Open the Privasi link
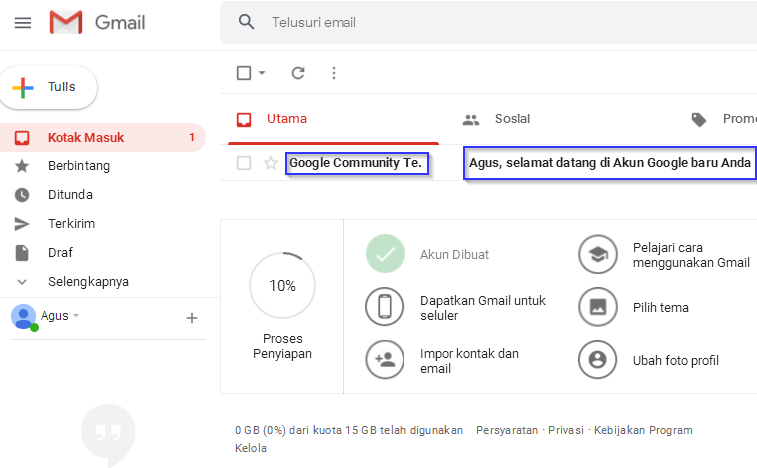 [566, 430]
